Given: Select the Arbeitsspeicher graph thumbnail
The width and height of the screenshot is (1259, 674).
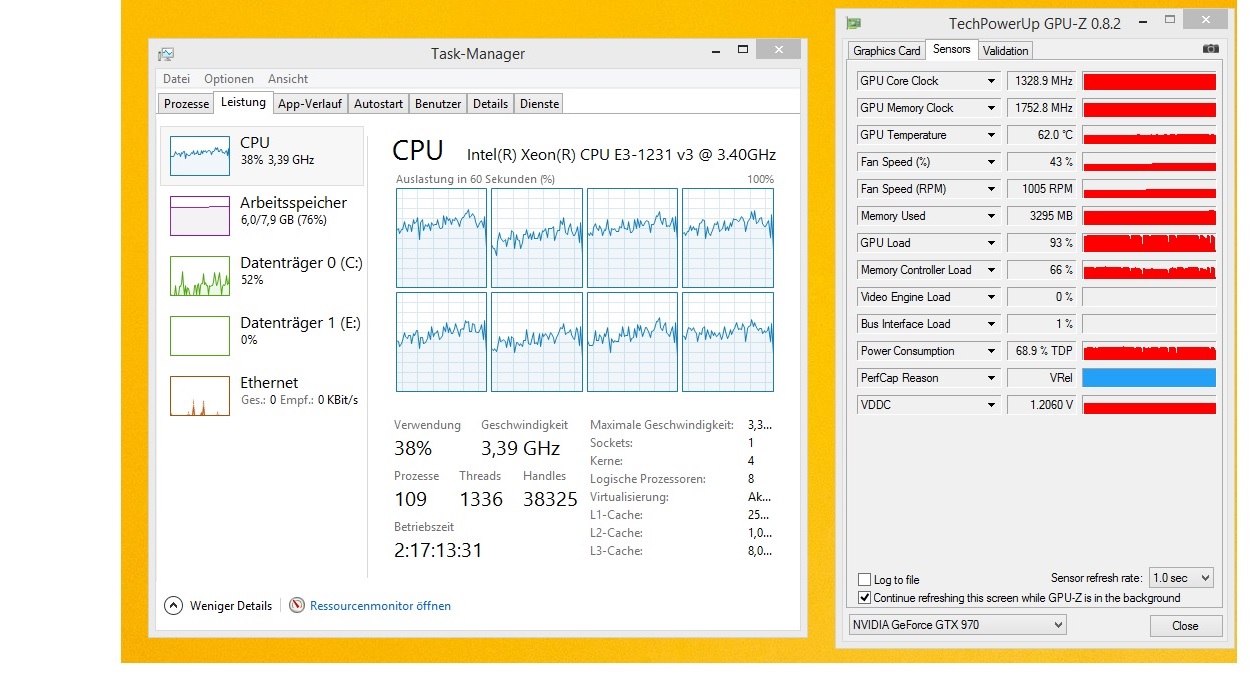Looking at the screenshot, I should pyautogui.click(x=199, y=215).
